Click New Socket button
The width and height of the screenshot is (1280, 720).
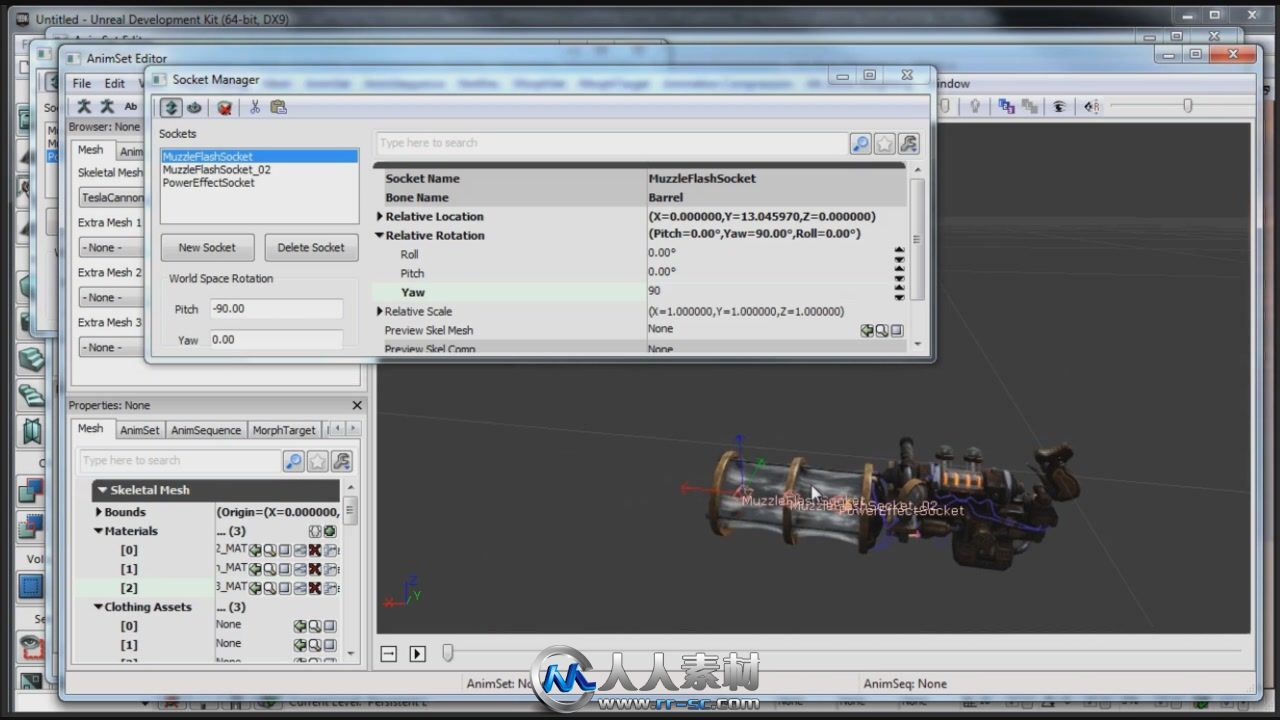[207, 247]
